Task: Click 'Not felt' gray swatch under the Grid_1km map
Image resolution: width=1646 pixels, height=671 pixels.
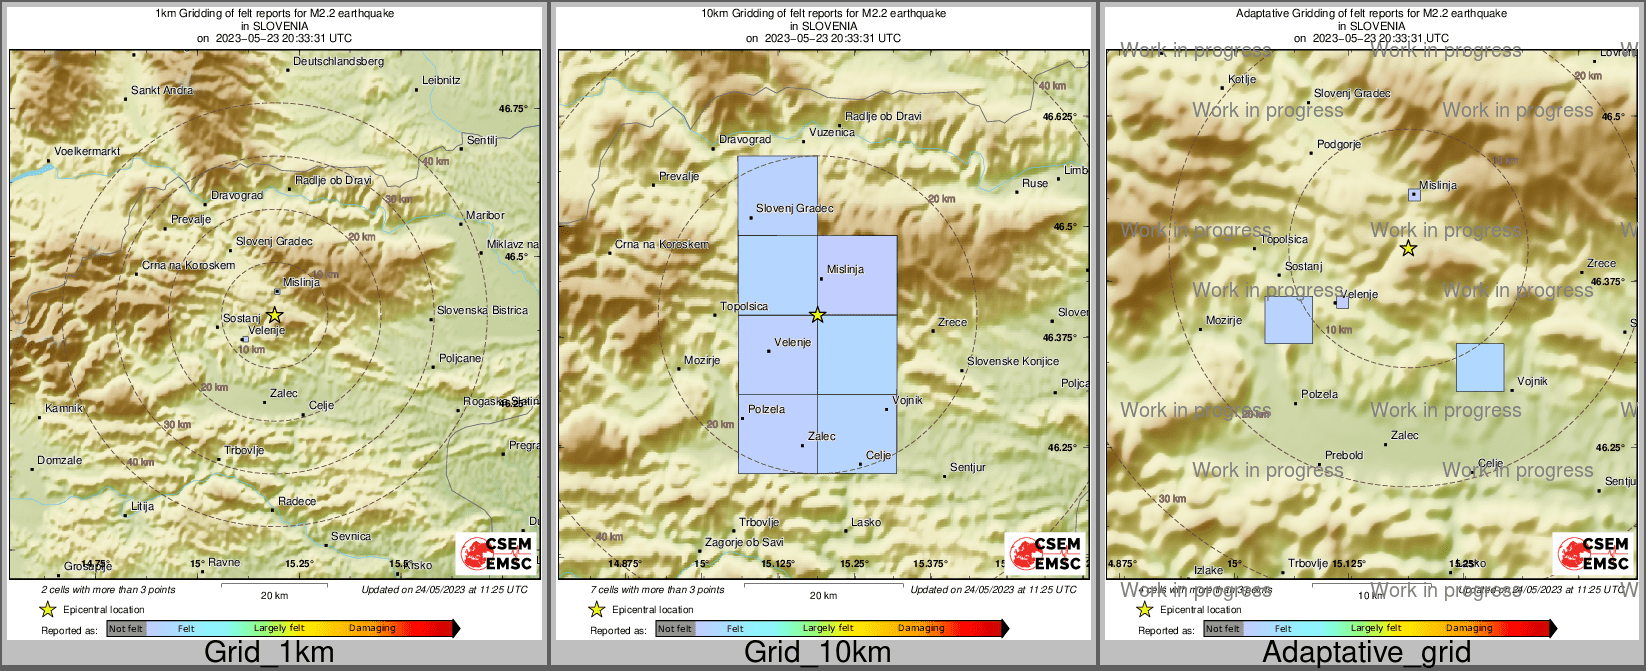Action: coord(126,628)
